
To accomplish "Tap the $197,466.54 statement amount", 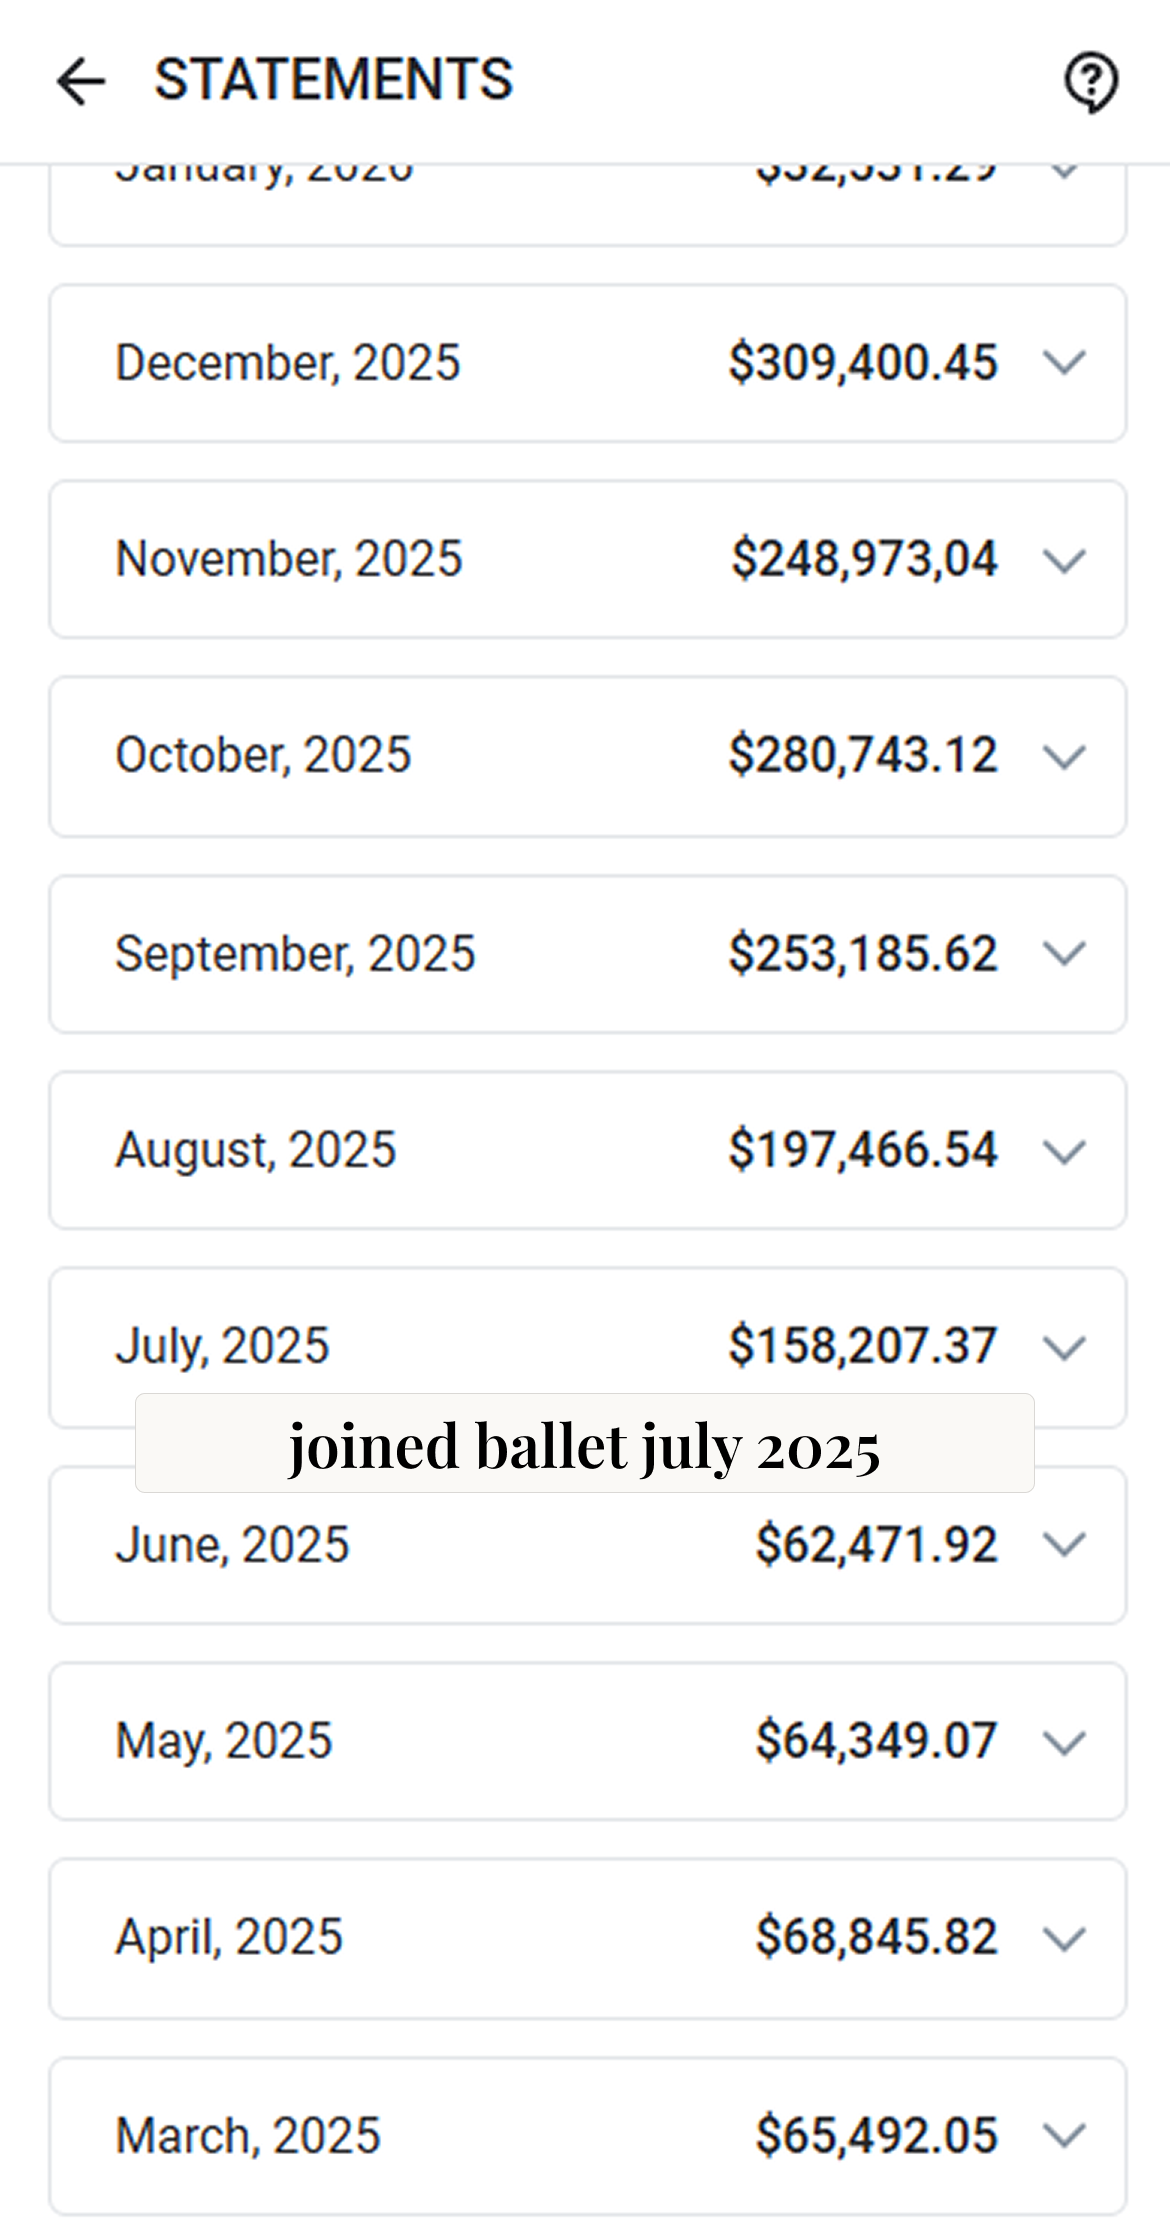I will point(863,1150).
